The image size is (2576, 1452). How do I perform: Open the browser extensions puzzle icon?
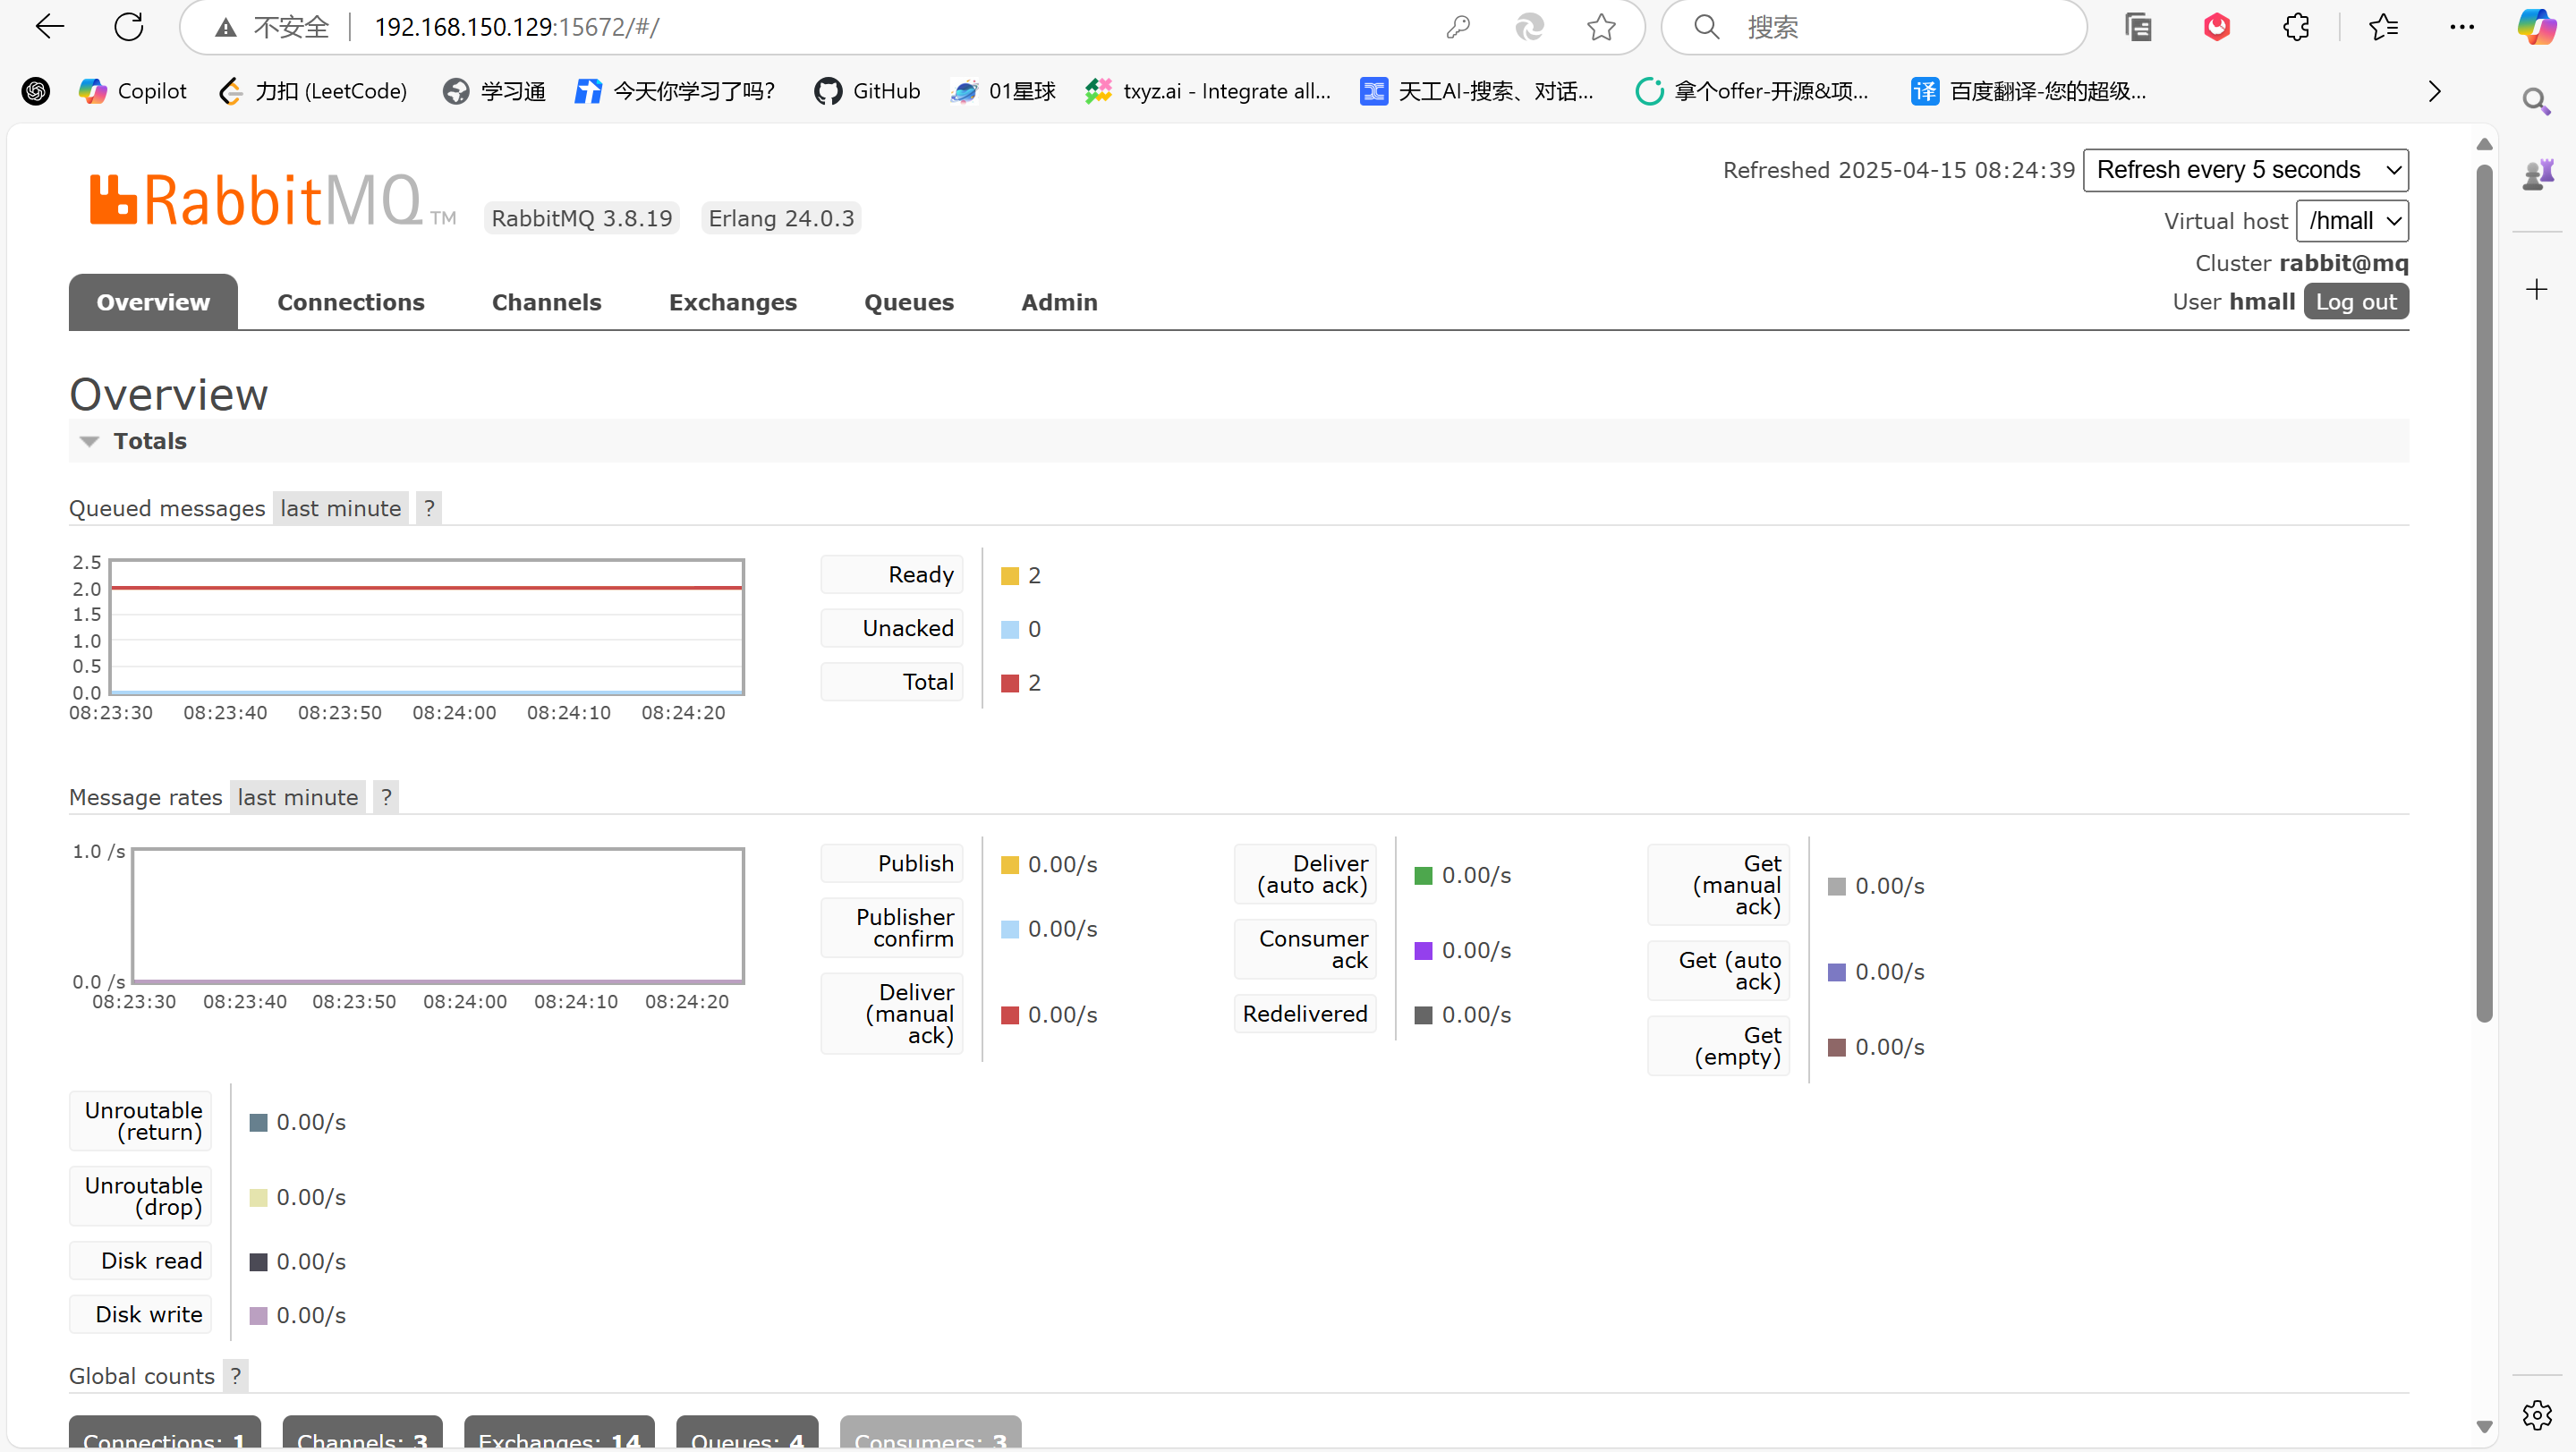[2296, 27]
